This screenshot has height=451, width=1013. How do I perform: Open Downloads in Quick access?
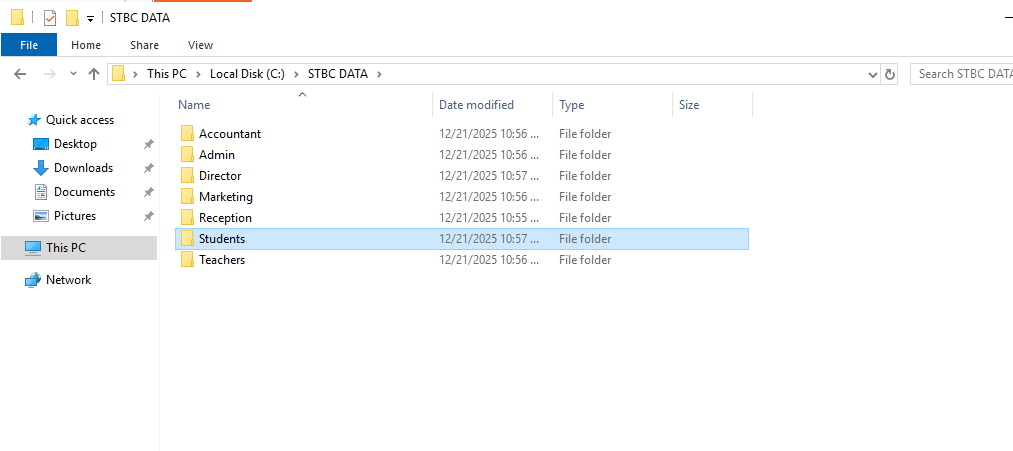coord(83,168)
